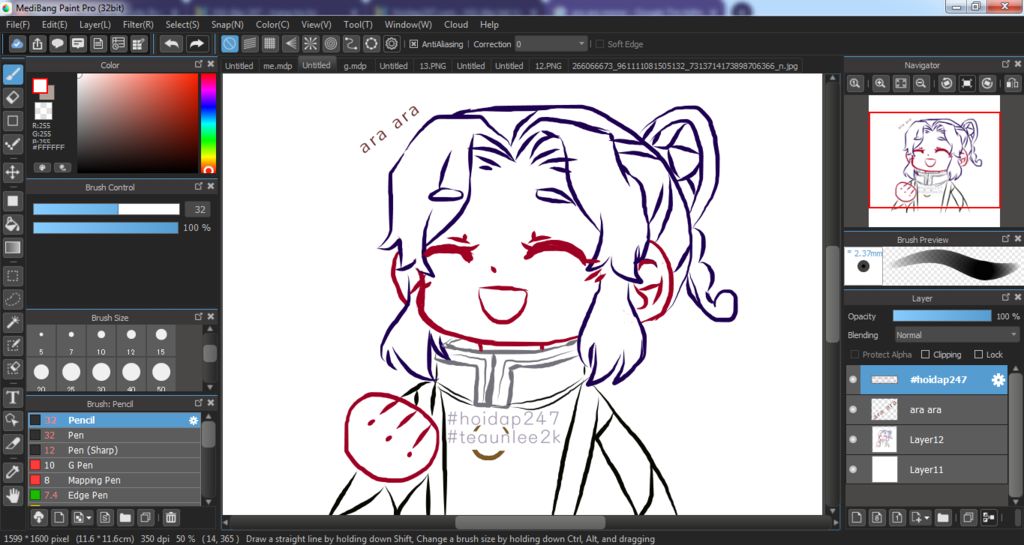Click the export/share icon in toolbar

37,44
